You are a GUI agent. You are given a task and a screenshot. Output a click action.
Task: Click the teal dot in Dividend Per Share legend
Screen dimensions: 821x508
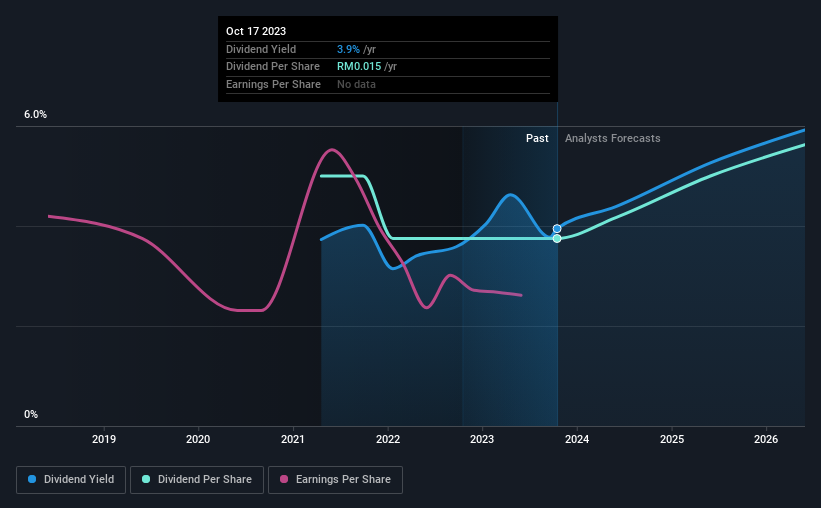point(146,479)
